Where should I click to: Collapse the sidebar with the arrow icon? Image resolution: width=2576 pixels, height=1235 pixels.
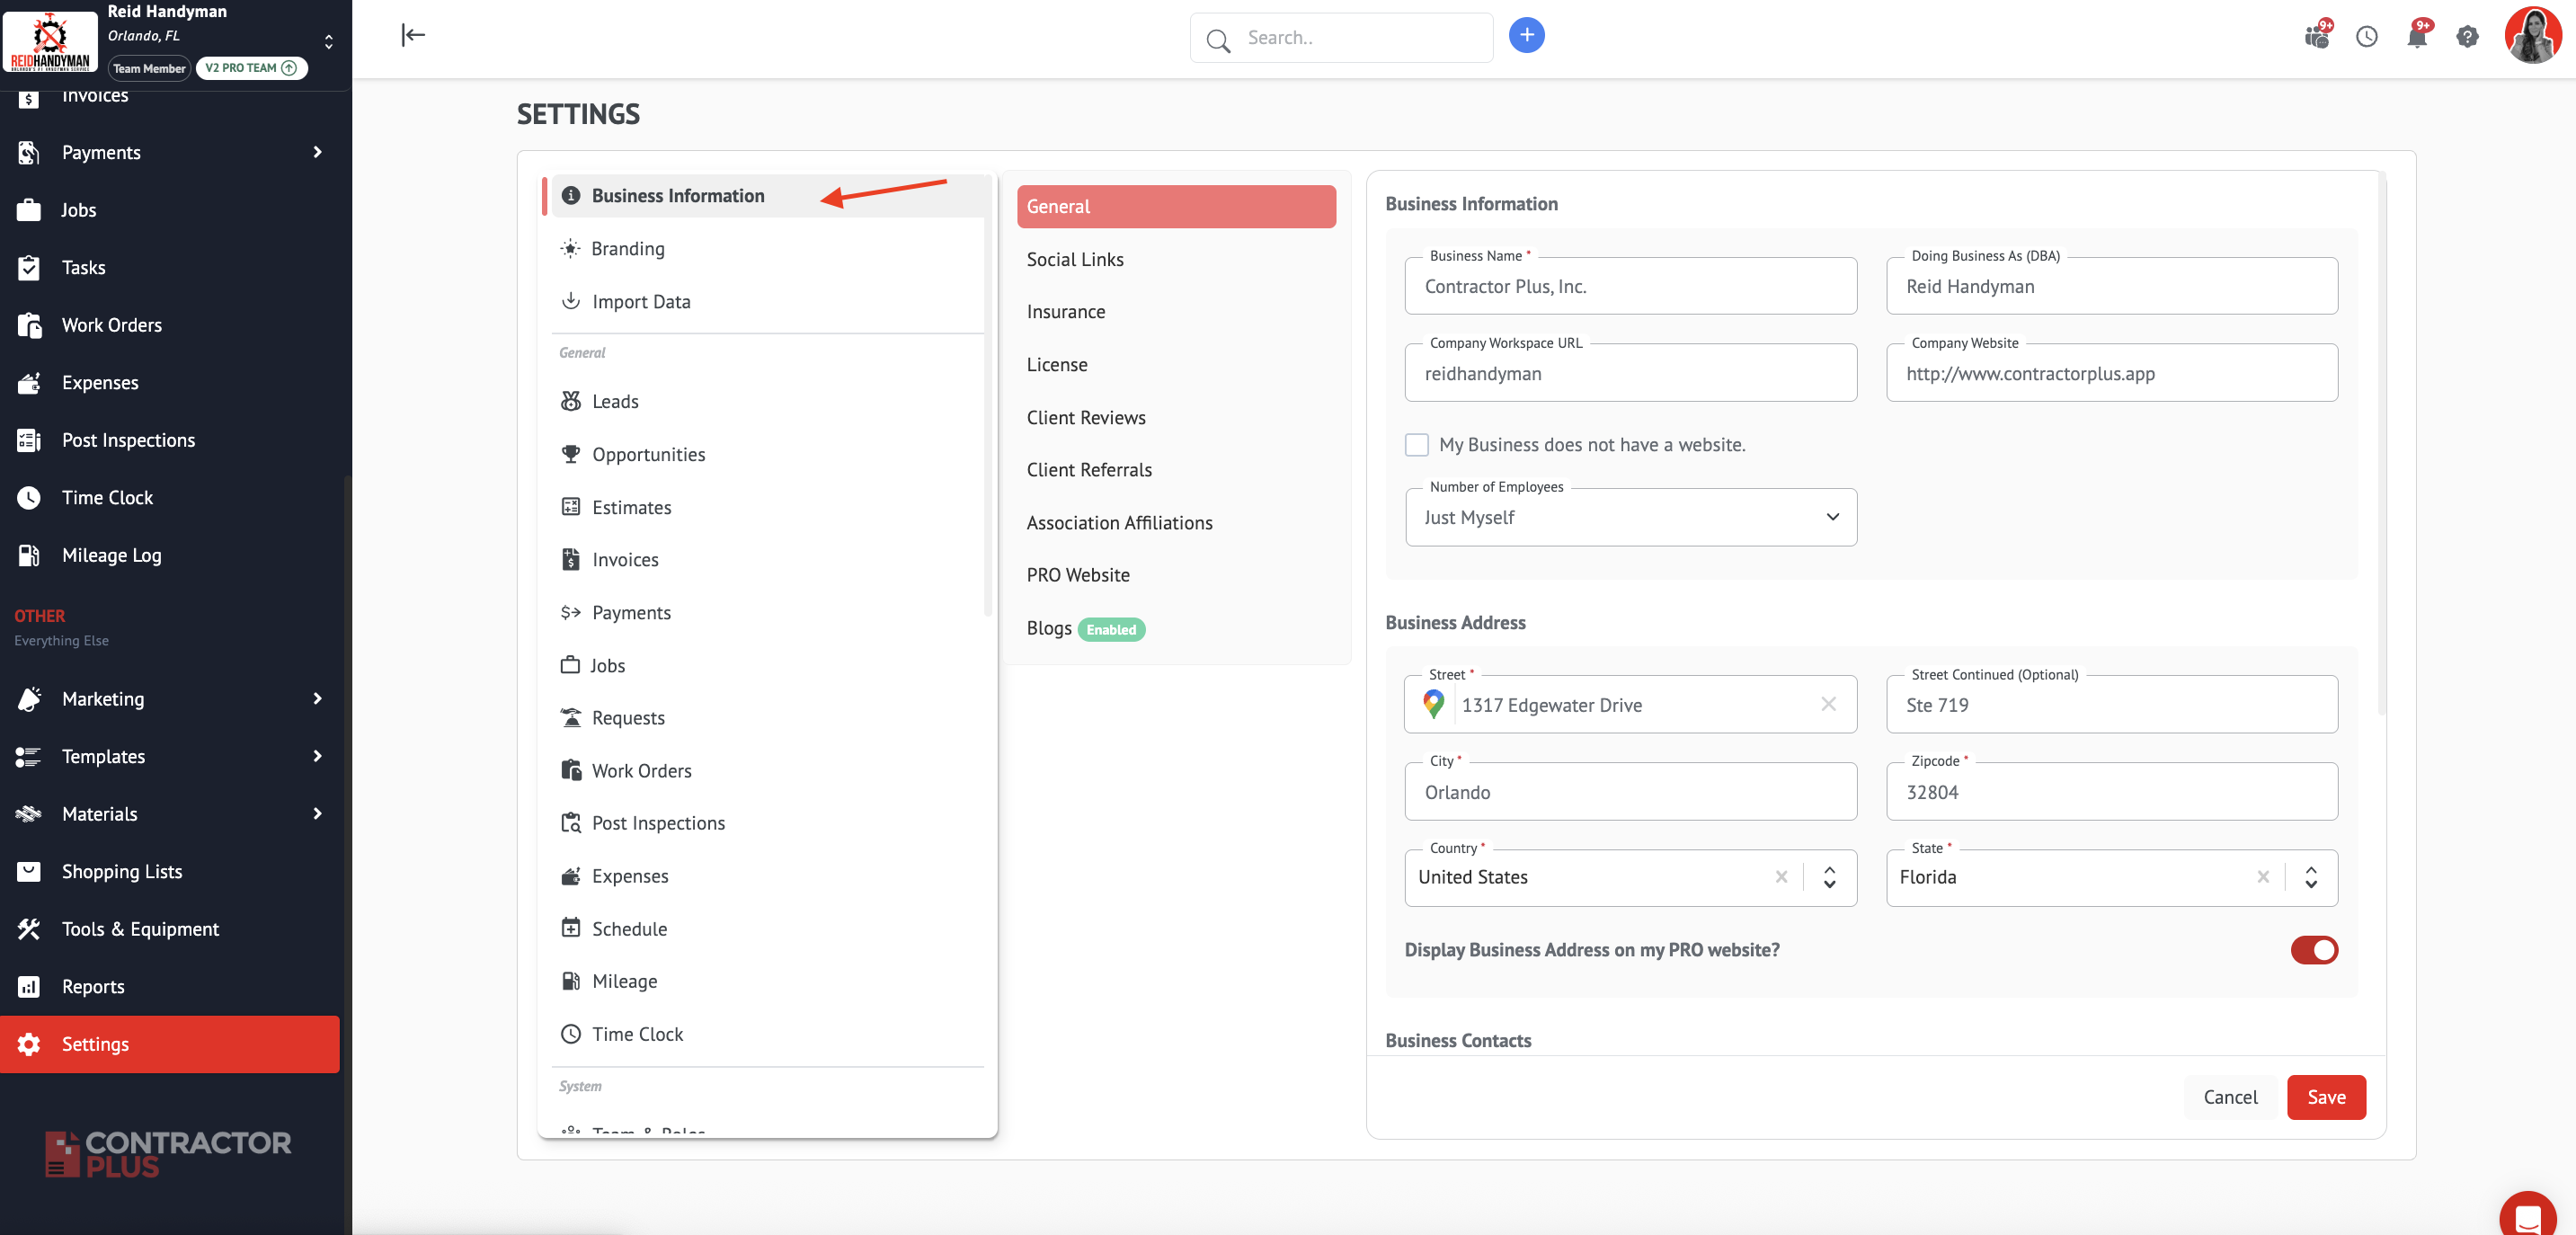[x=413, y=36]
